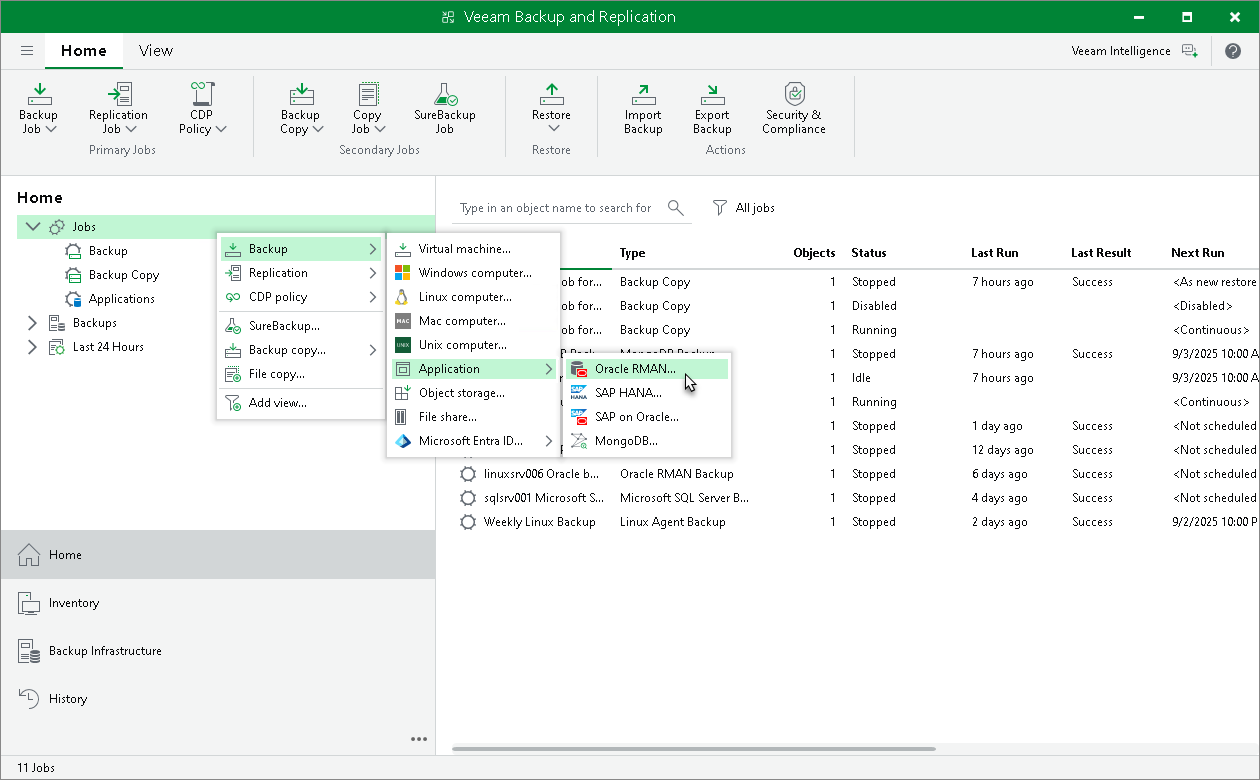Switch to the View ribbon tab

point(156,50)
